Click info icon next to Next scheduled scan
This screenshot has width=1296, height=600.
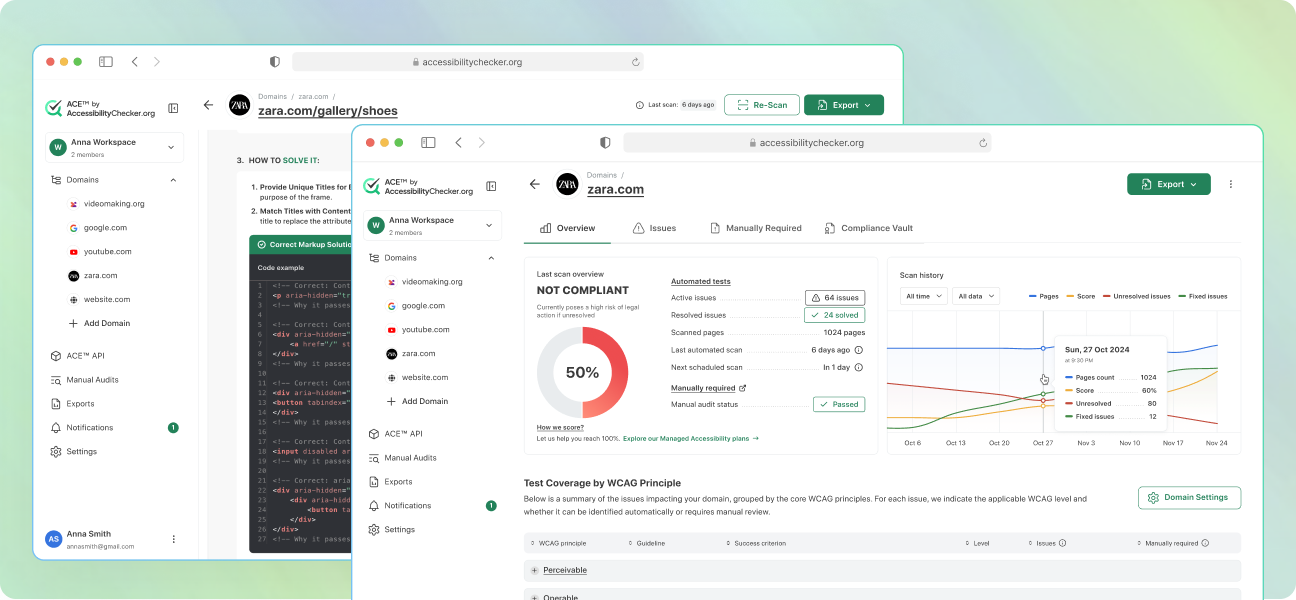[859, 367]
